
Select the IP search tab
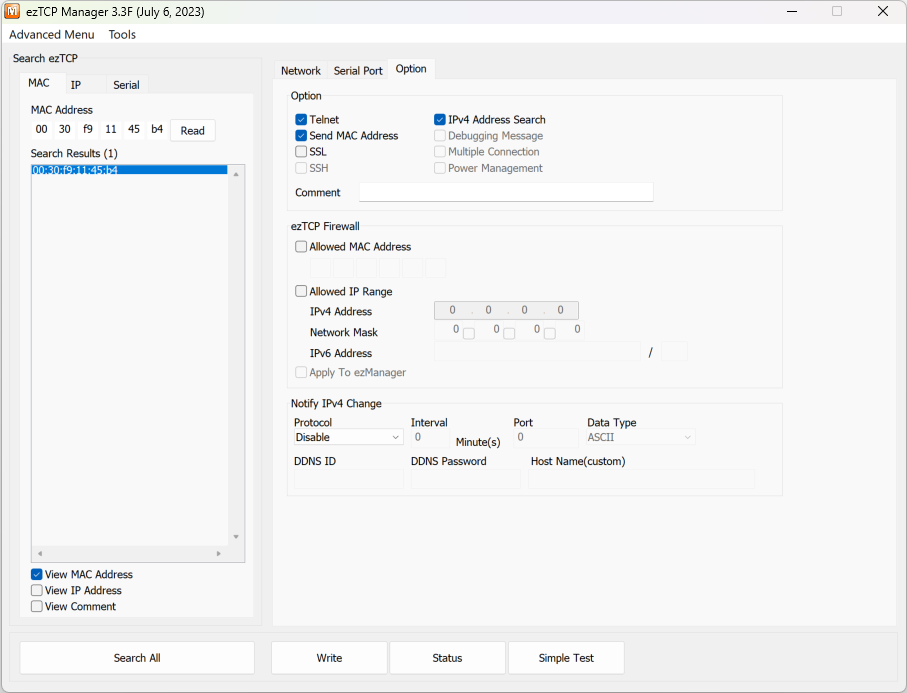point(76,85)
